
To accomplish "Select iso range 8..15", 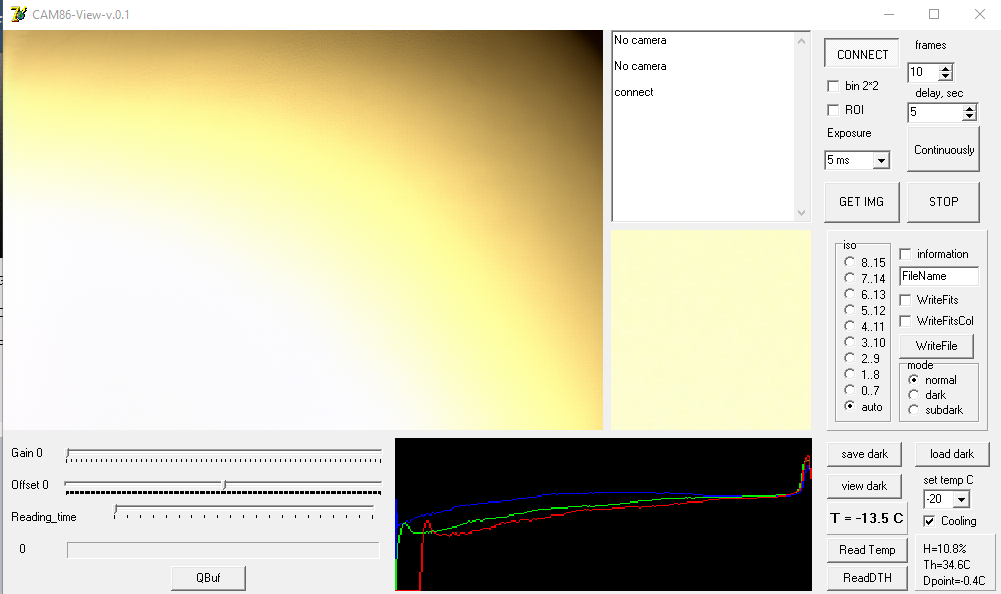I will [849, 262].
